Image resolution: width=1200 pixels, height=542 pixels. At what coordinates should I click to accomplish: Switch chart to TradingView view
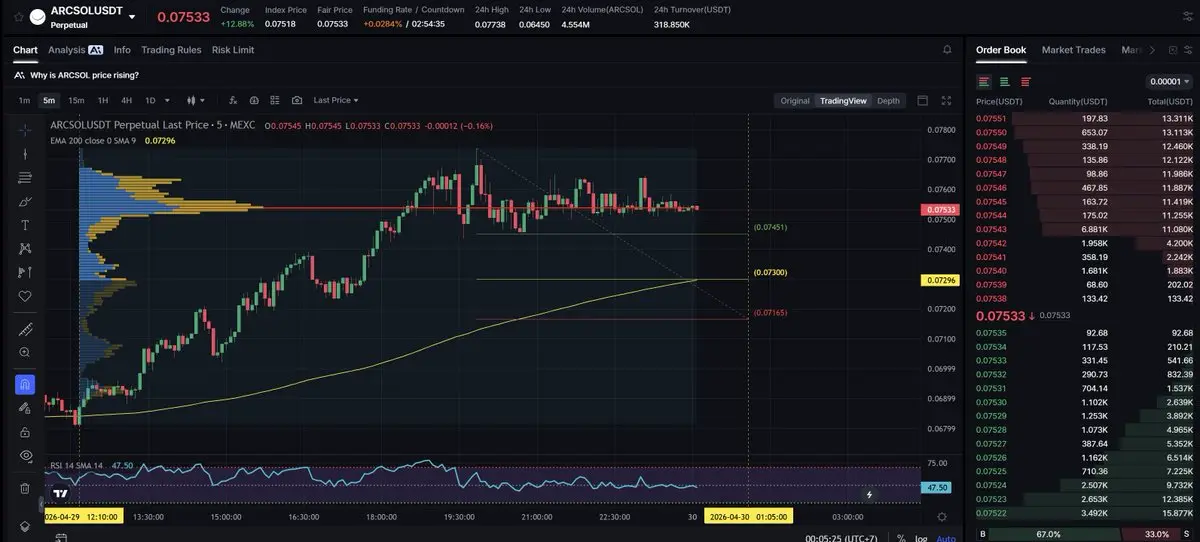(843, 100)
